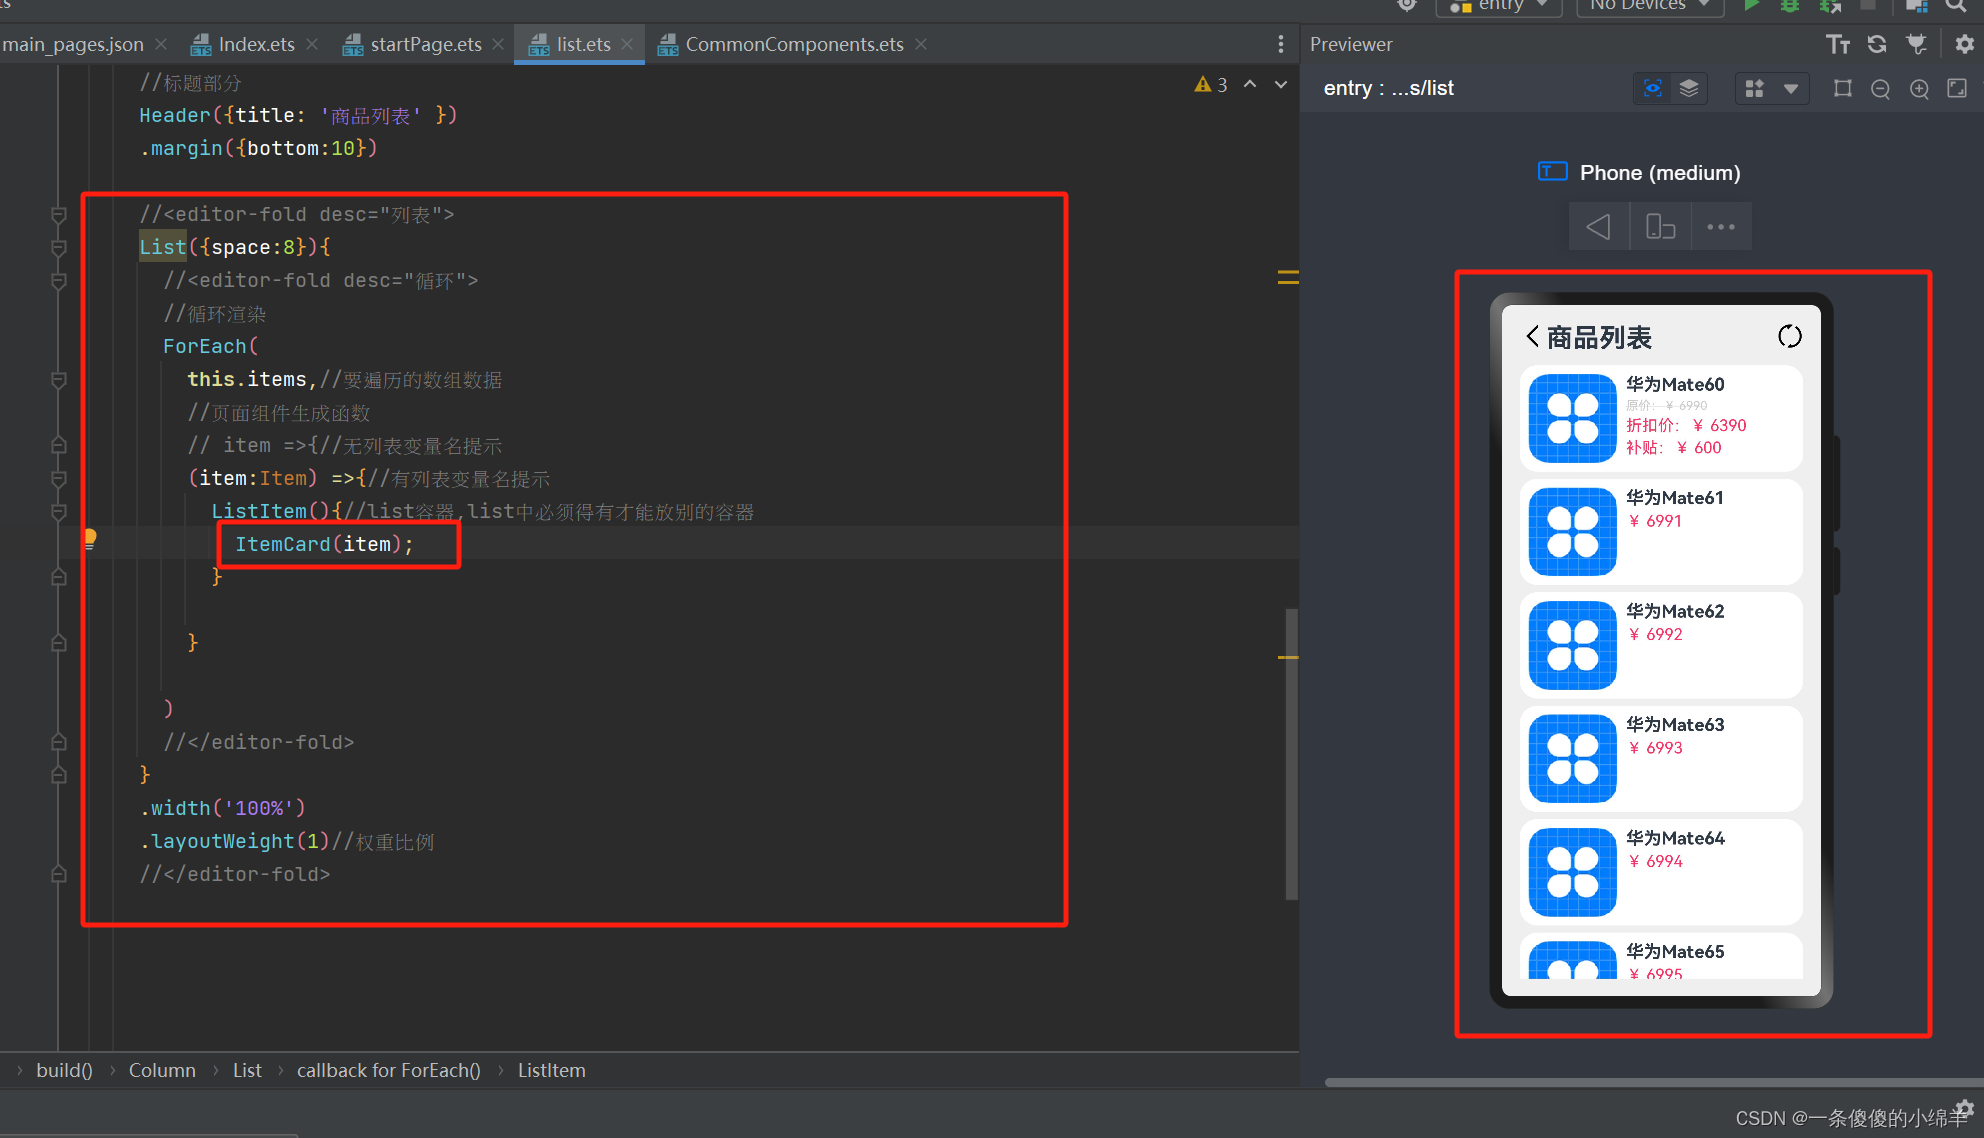Collapse the List code fold in the gutter

coord(59,247)
